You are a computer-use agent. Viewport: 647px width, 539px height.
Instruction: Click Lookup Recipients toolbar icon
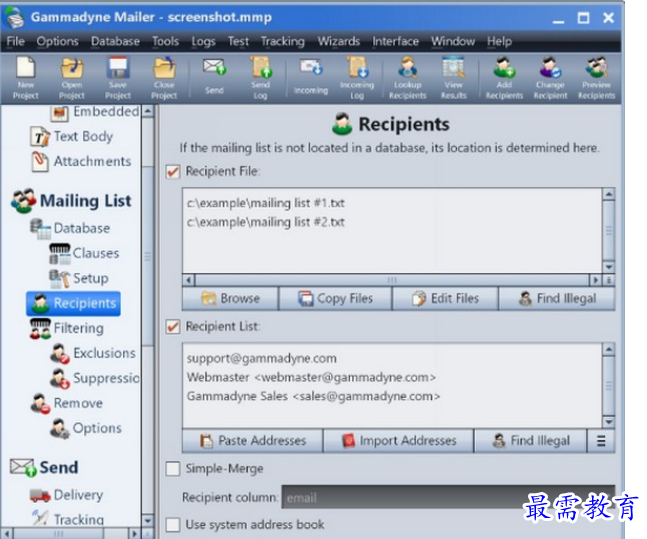pos(408,78)
